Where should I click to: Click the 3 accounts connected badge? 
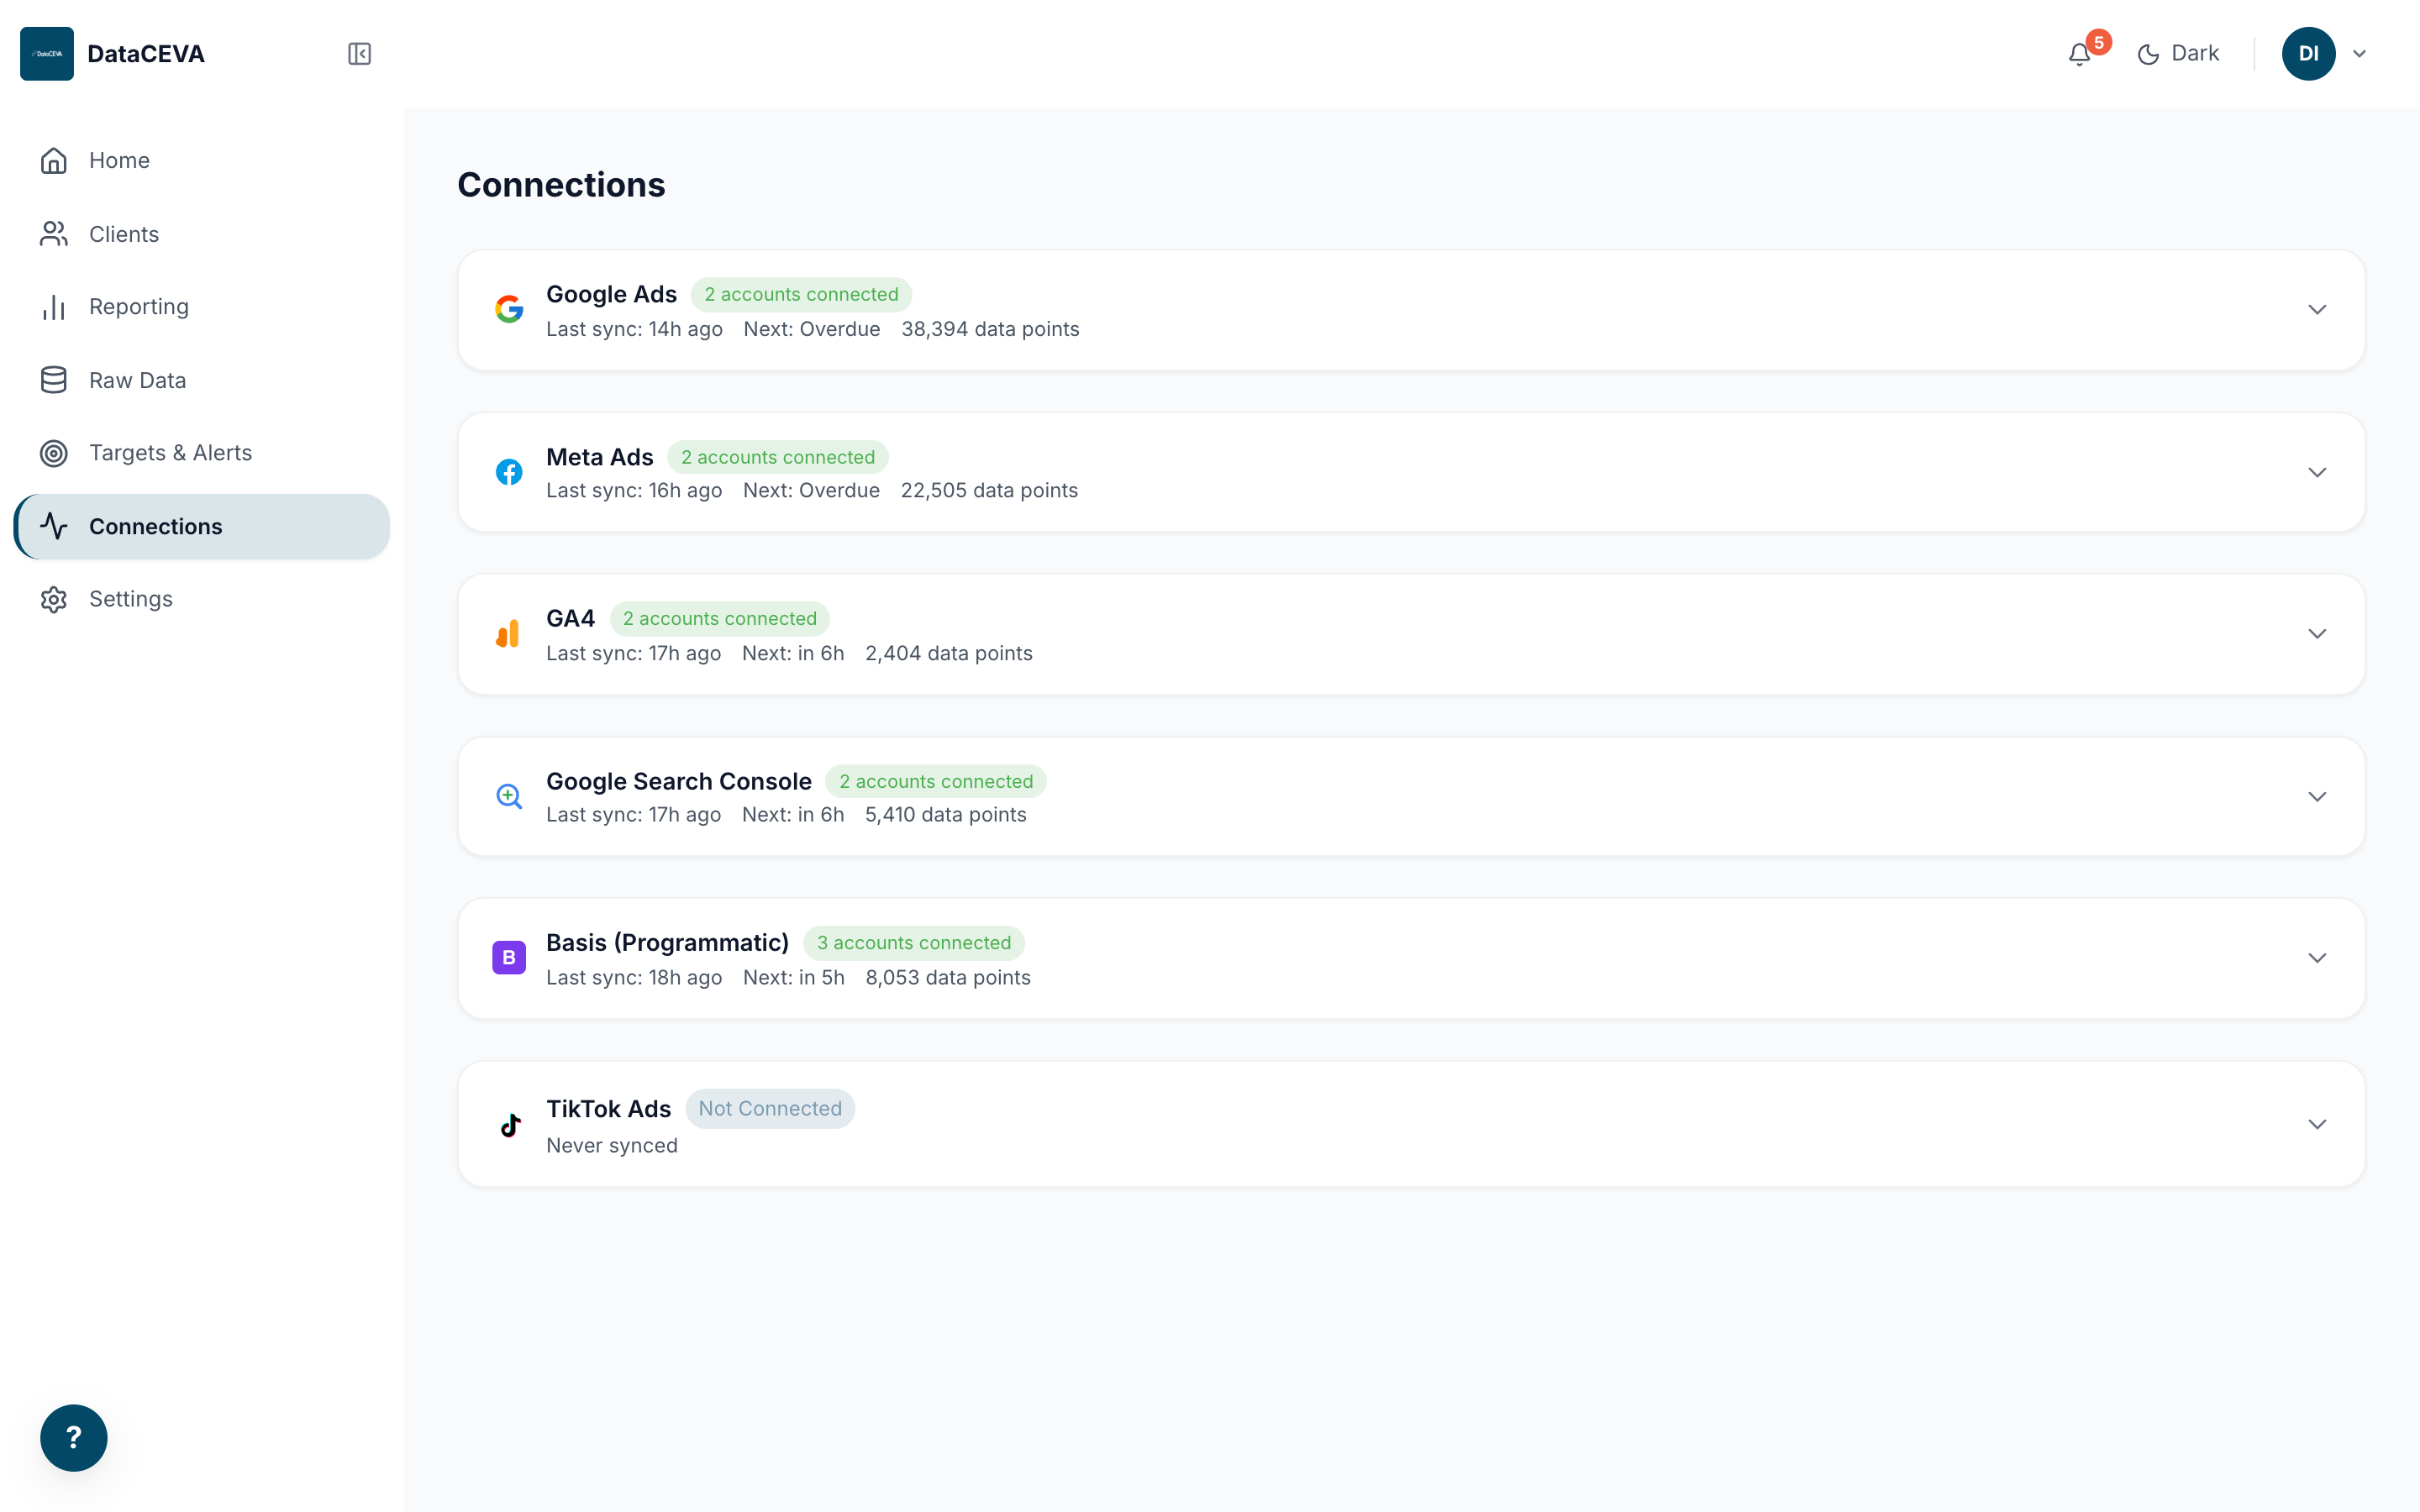(914, 943)
